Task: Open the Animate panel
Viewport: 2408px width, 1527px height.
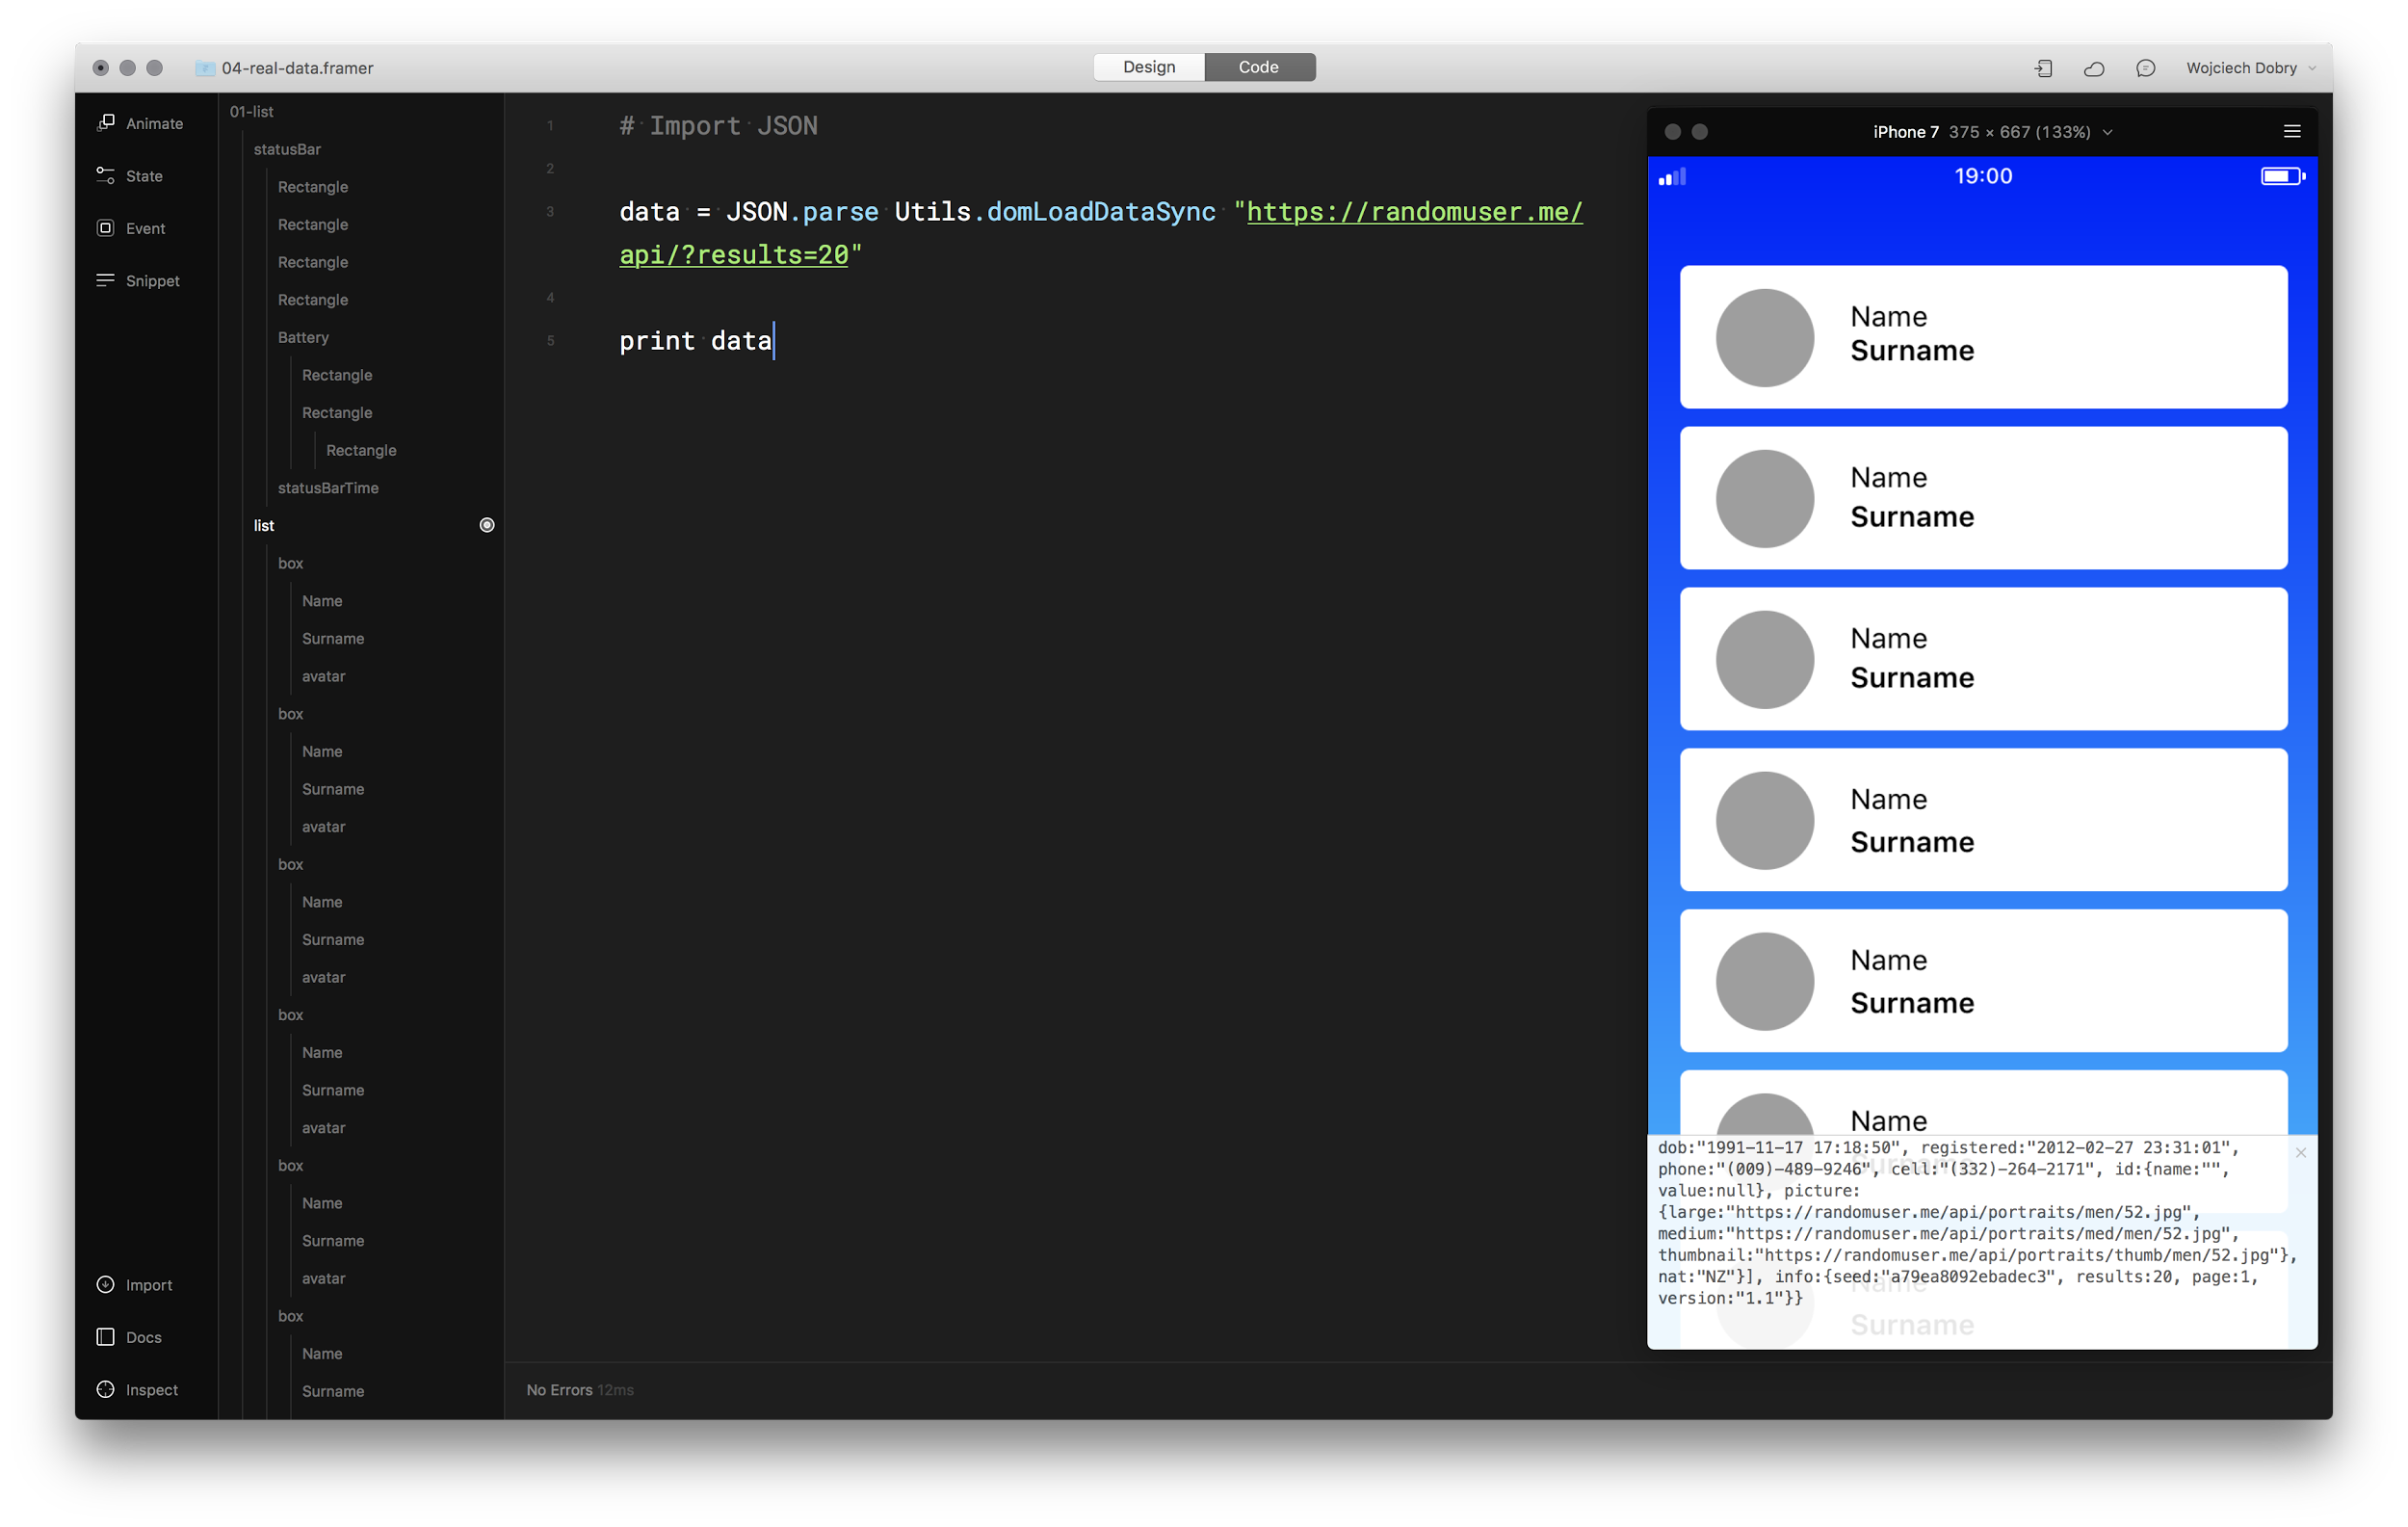Action: tap(140, 123)
